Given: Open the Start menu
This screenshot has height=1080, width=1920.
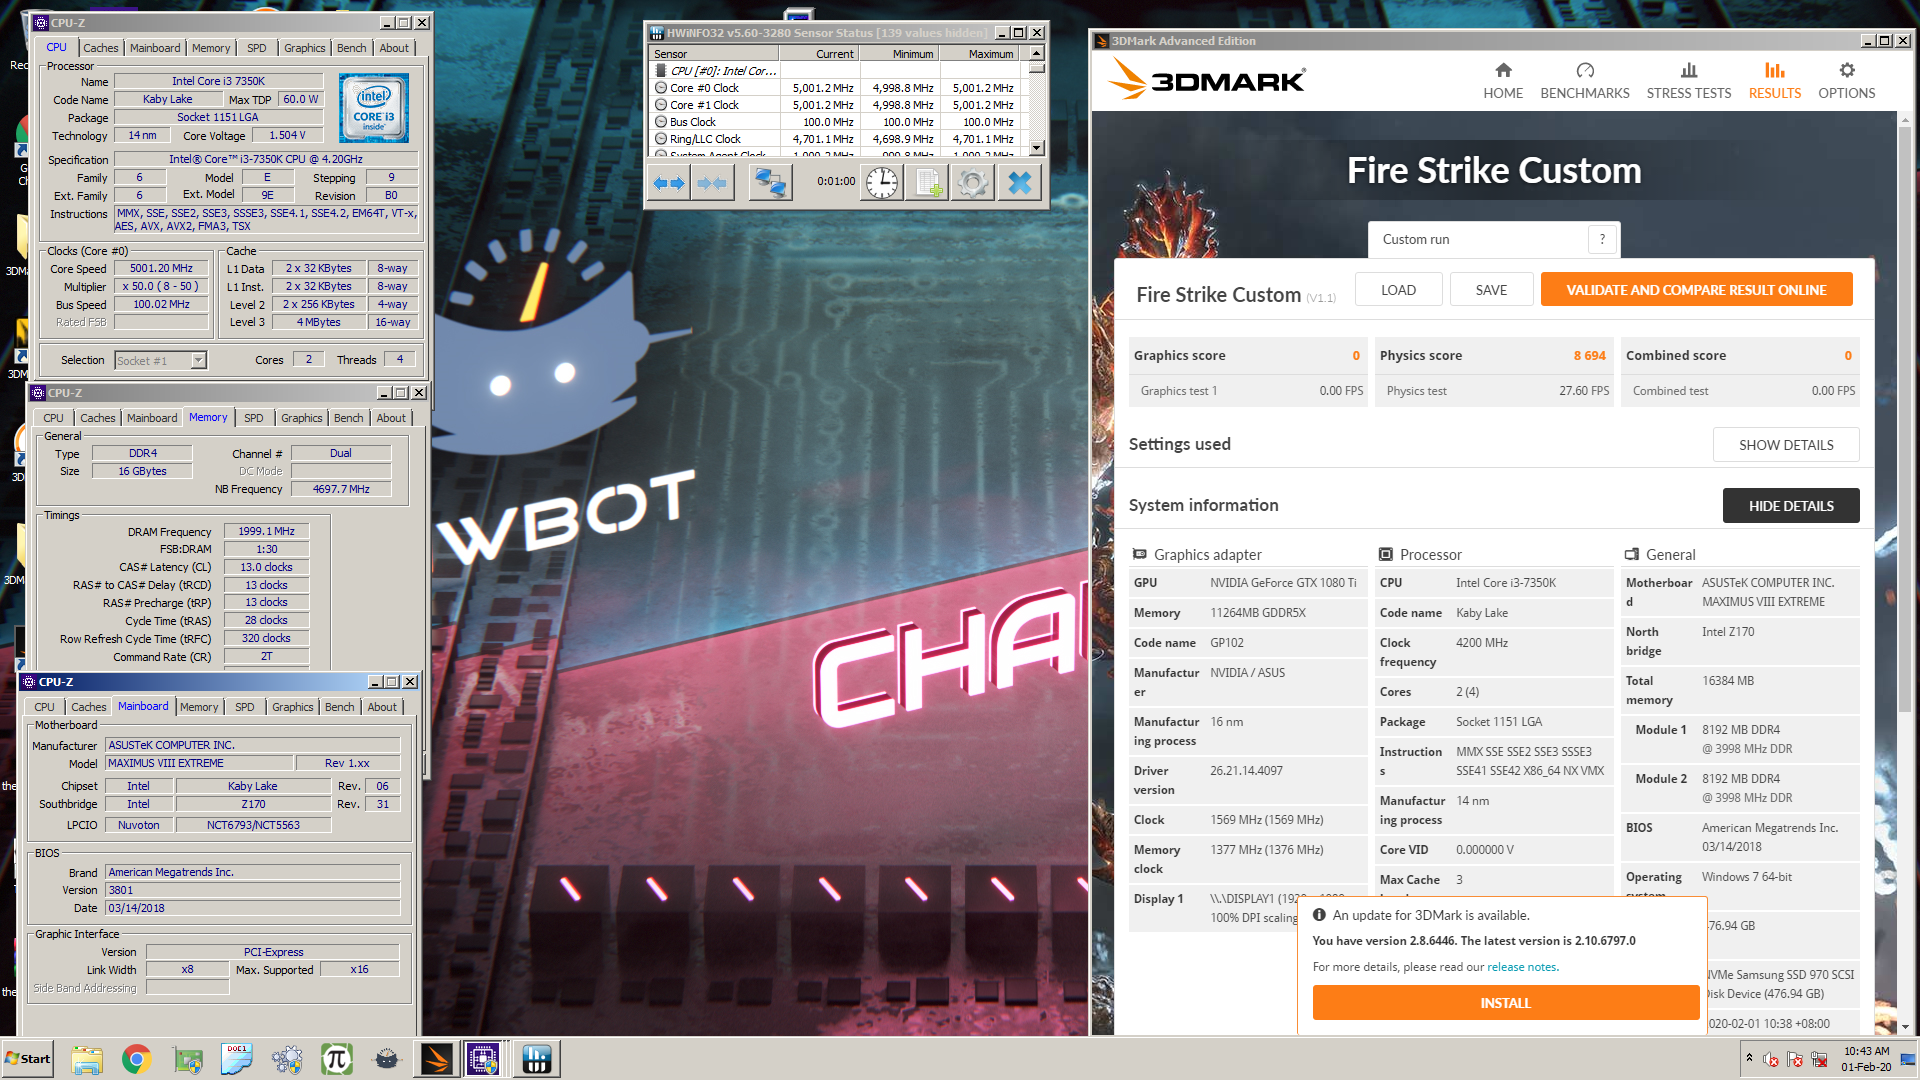Looking at the screenshot, I should (27, 1059).
